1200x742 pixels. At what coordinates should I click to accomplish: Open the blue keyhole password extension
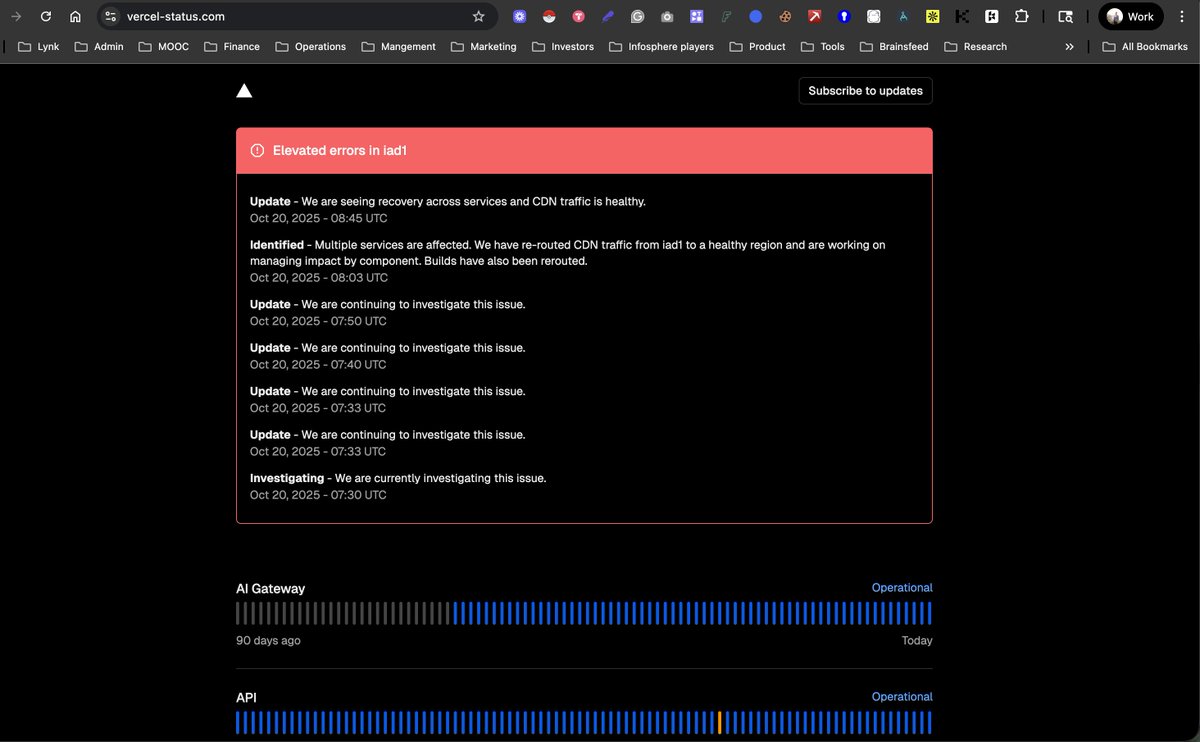pyautogui.click(x=844, y=17)
